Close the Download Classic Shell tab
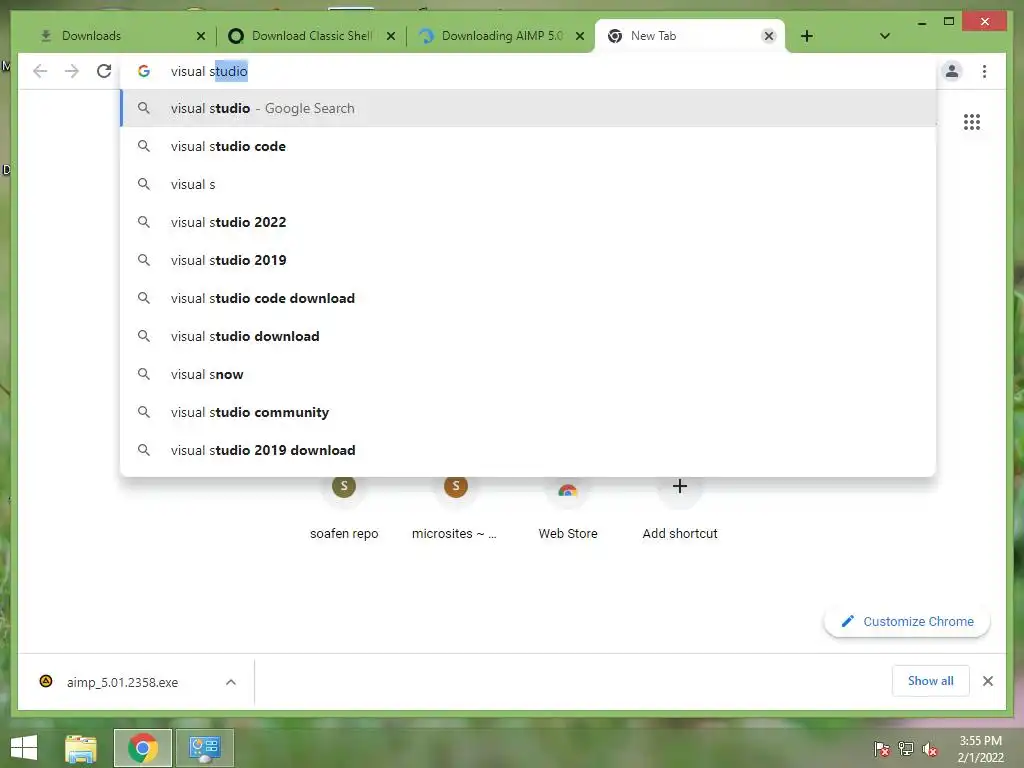Viewport: 1024px width, 768px height. tap(391, 36)
